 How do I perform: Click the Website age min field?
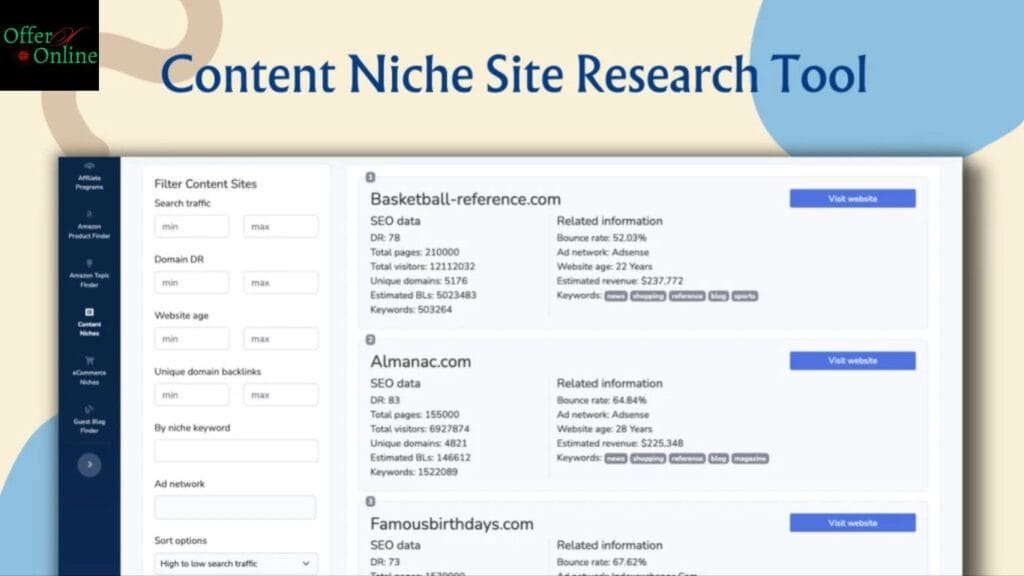[191, 339]
